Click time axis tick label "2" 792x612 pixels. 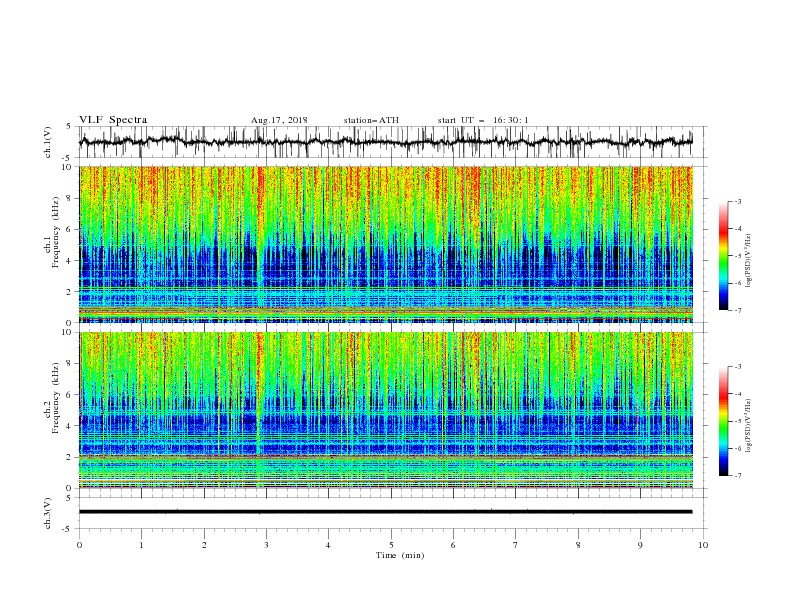tap(204, 545)
